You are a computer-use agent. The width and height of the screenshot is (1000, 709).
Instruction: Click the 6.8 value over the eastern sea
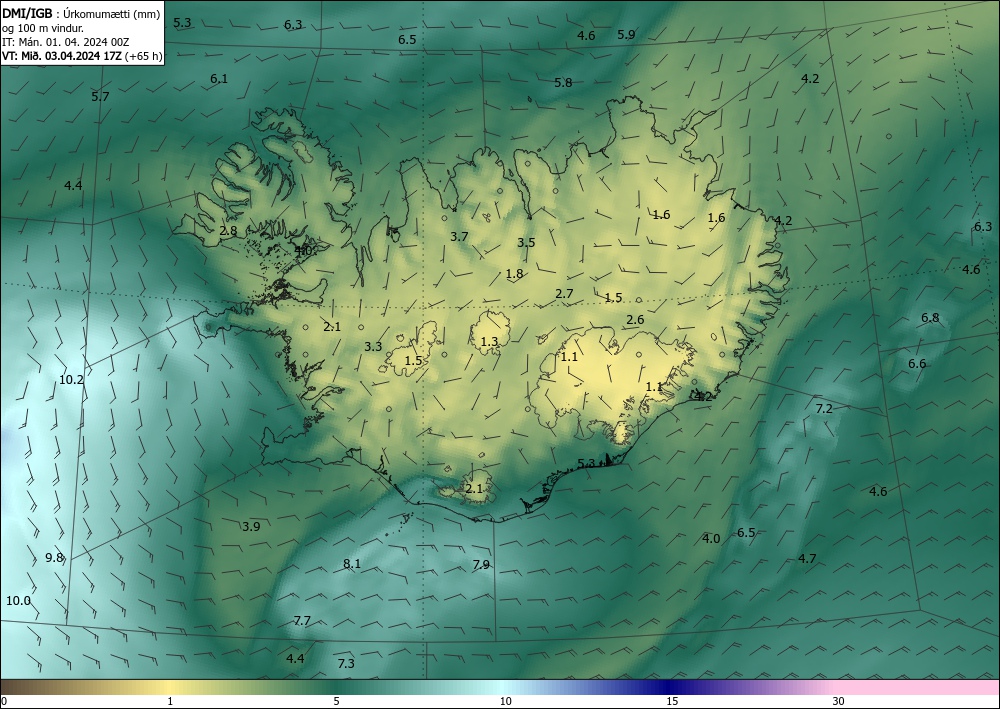tap(930, 318)
